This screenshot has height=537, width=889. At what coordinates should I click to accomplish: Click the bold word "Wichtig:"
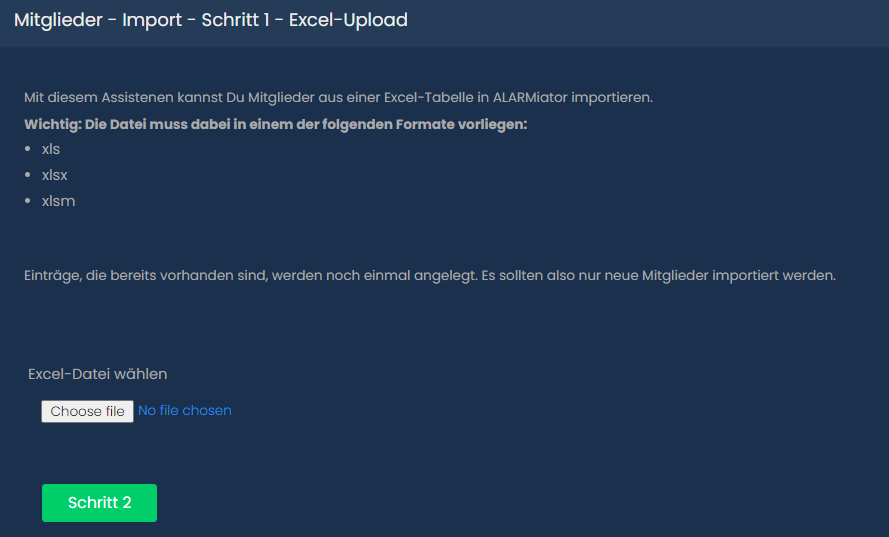point(53,124)
